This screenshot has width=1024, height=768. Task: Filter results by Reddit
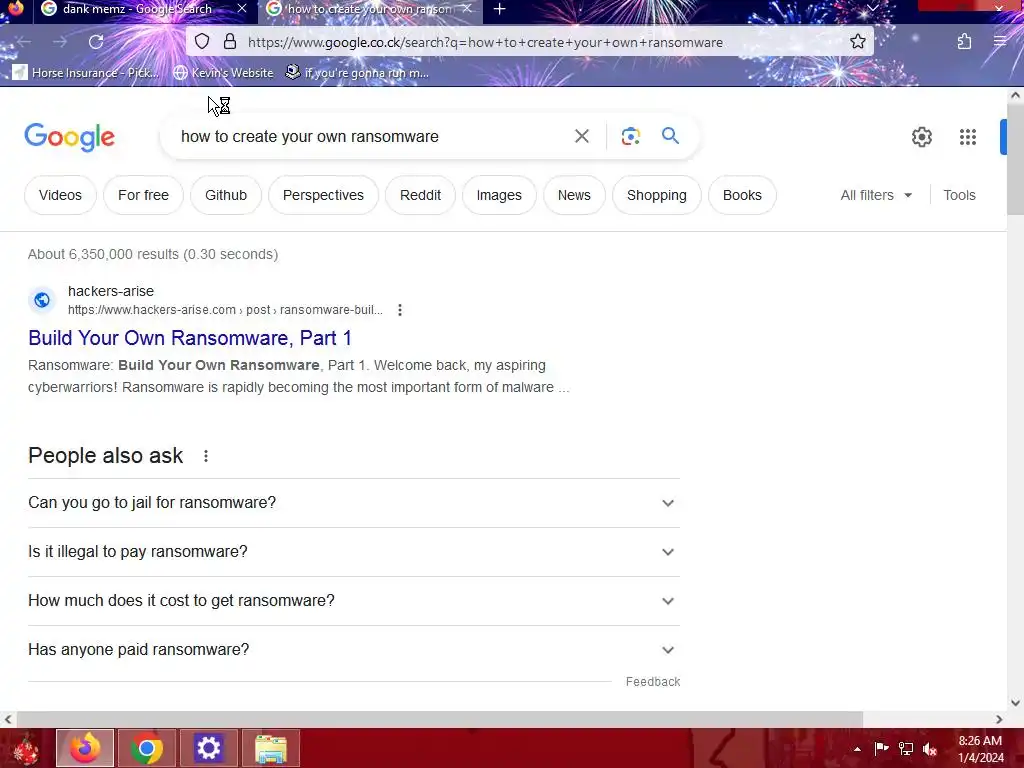tap(420, 195)
